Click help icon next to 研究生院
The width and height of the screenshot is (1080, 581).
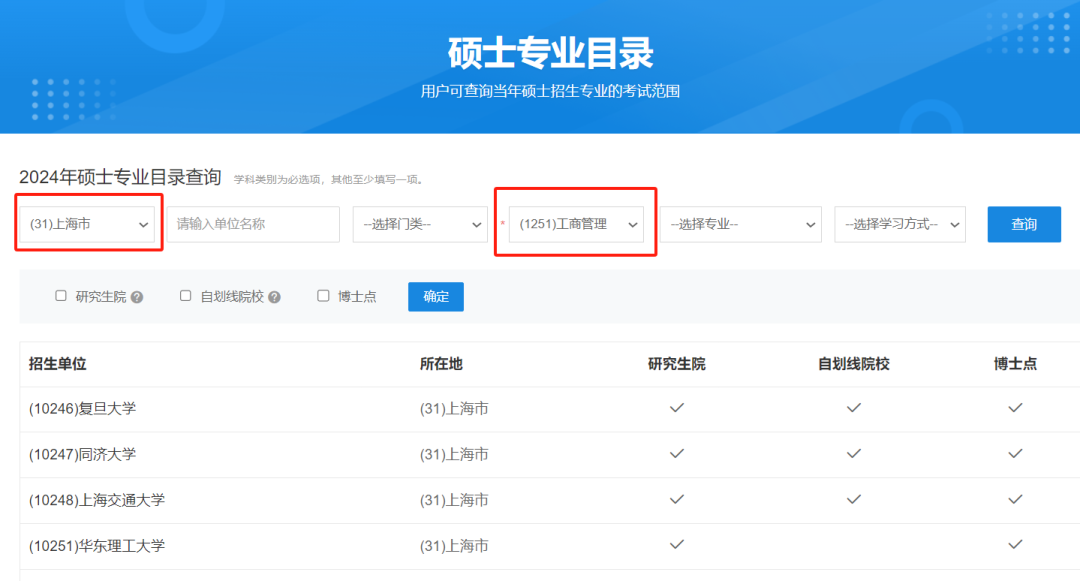pyautogui.click(x=137, y=297)
